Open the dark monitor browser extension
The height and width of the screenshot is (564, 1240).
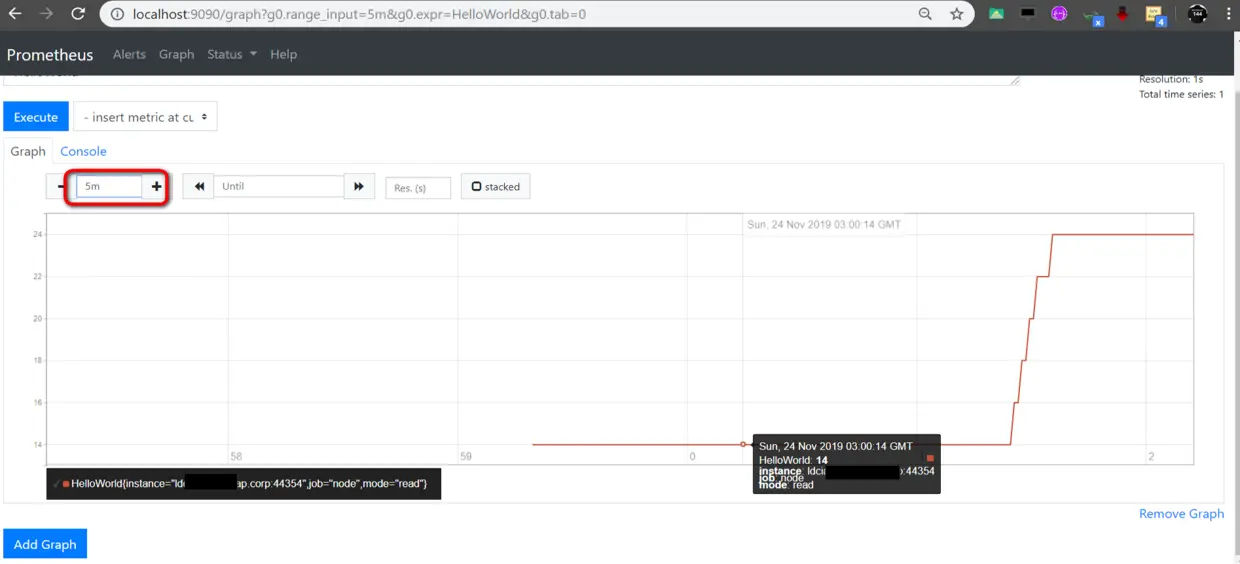(x=1028, y=14)
